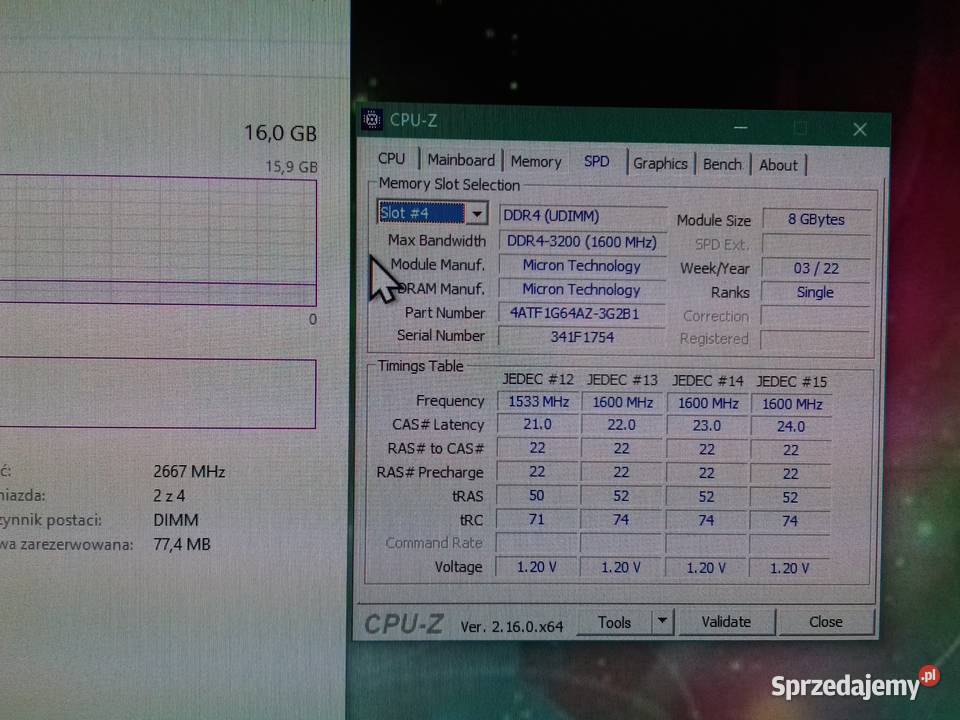Image resolution: width=960 pixels, height=720 pixels.
Task: Close CPU-Z with the X icon
Action: click(860, 129)
